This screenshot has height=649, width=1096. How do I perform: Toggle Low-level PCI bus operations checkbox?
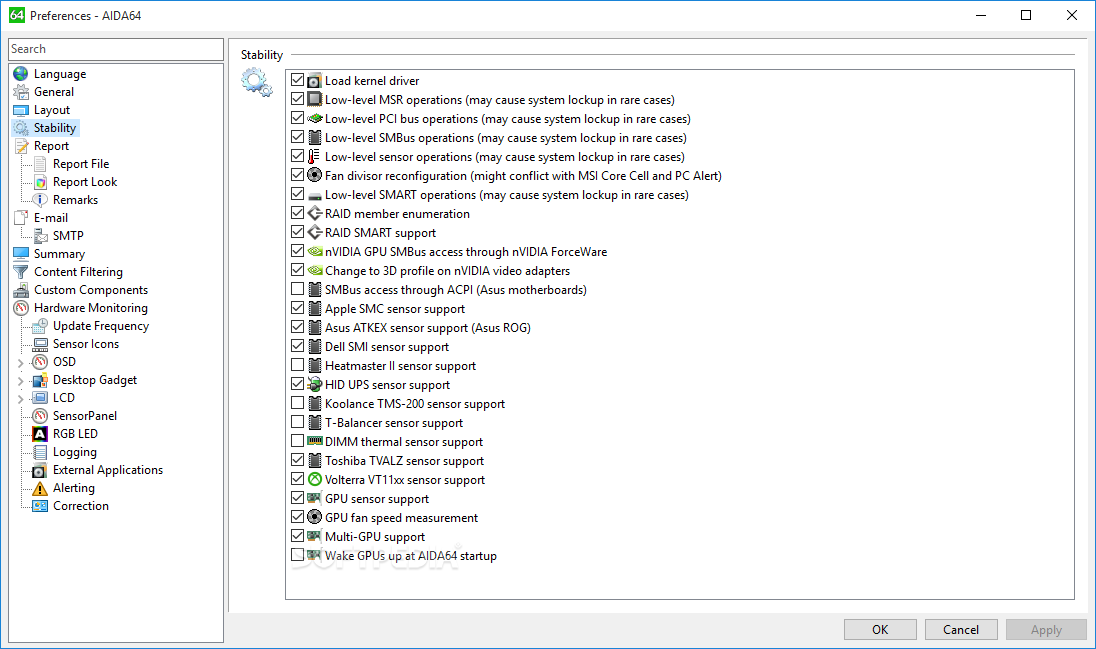(297, 117)
